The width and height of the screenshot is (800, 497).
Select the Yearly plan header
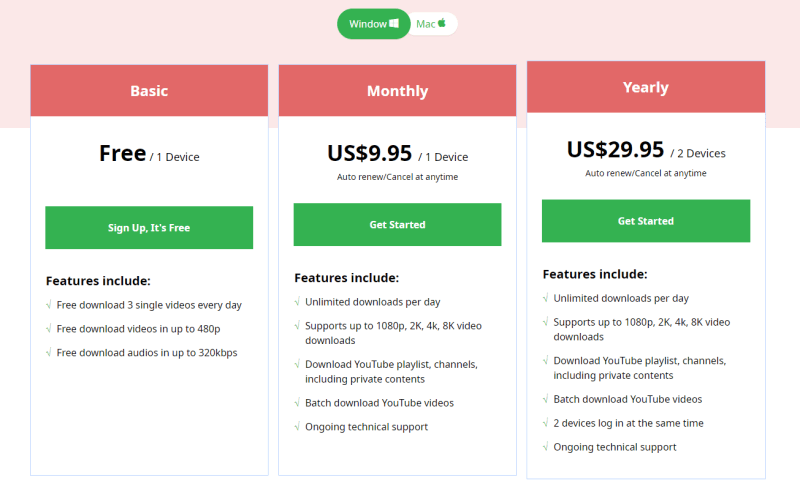coord(645,87)
